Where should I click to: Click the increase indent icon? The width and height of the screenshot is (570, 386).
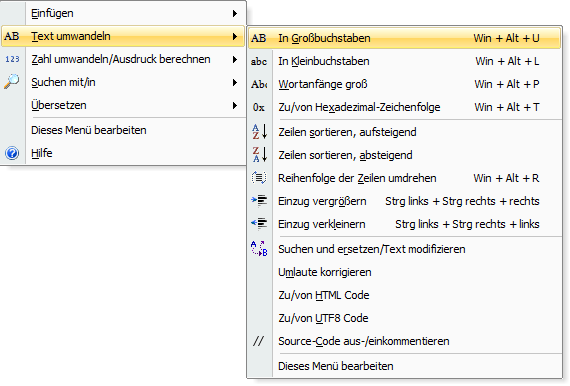259,201
